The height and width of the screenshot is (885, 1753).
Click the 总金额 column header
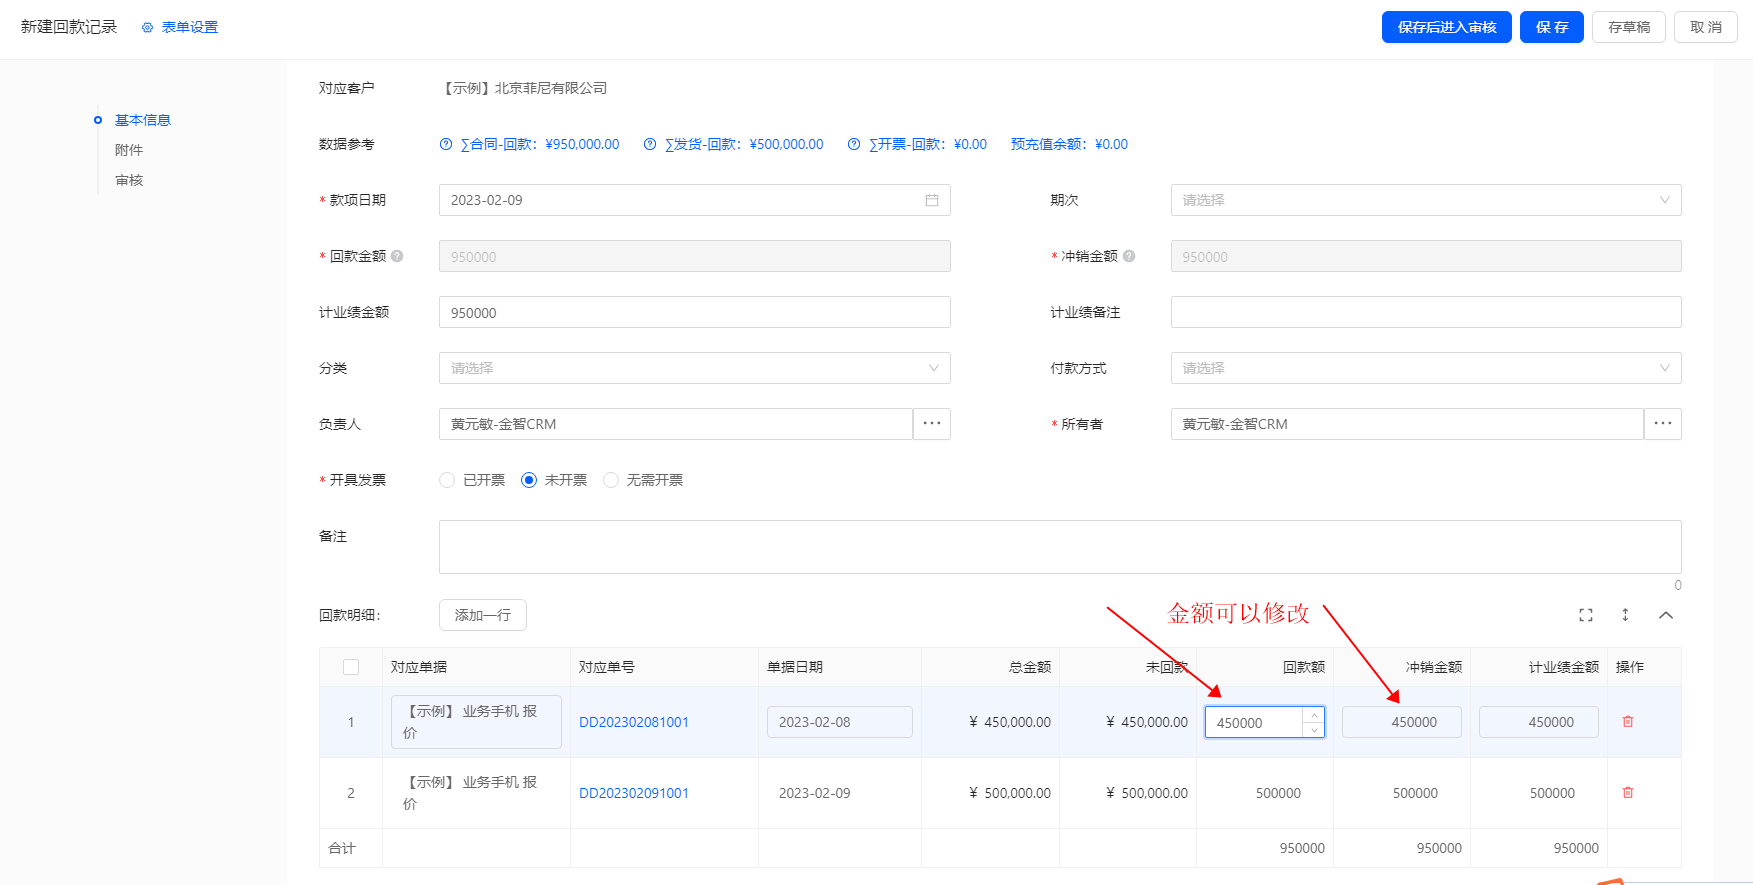point(990,667)
